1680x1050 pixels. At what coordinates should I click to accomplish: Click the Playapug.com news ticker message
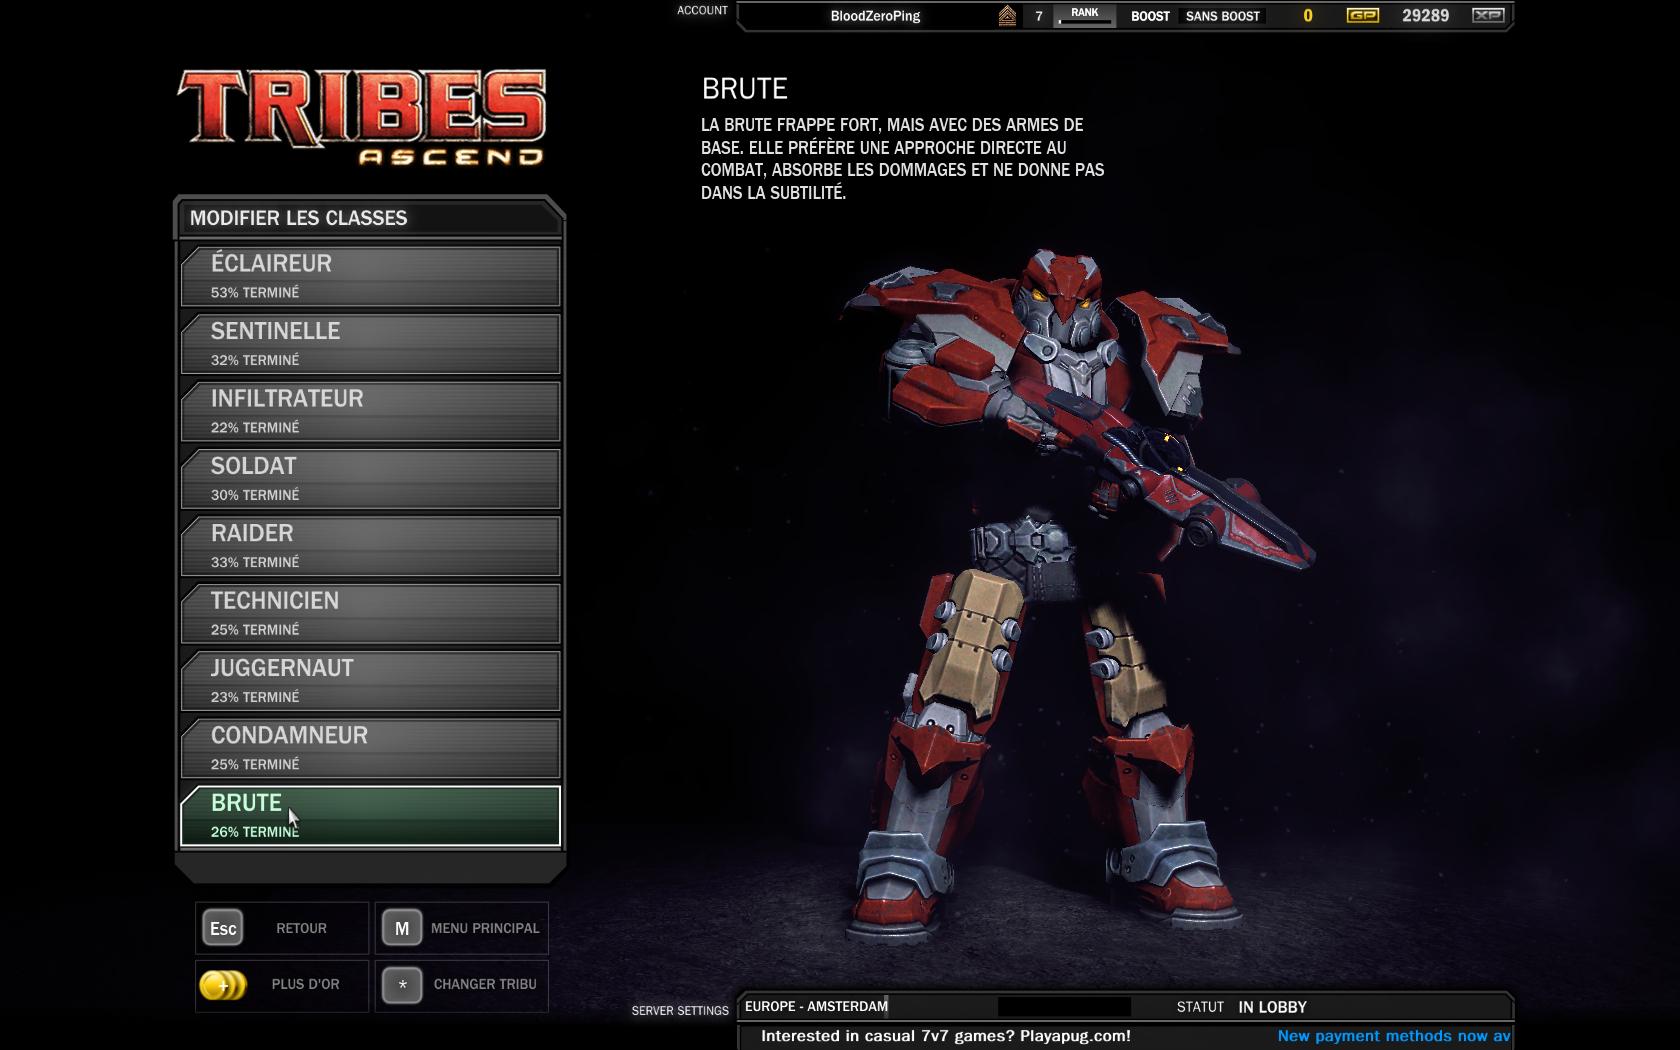tap(945, 1036)
